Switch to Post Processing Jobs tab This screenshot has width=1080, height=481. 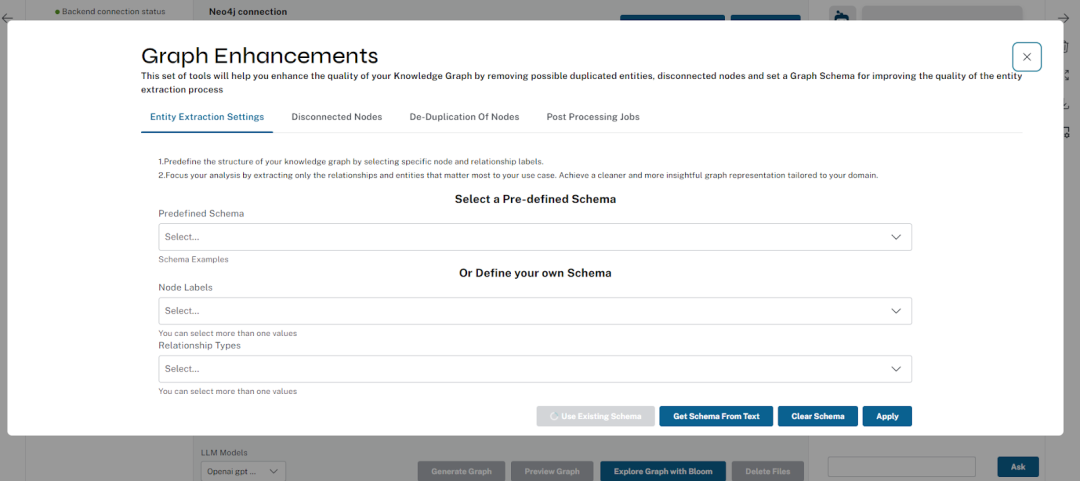[x=593, y=117]
